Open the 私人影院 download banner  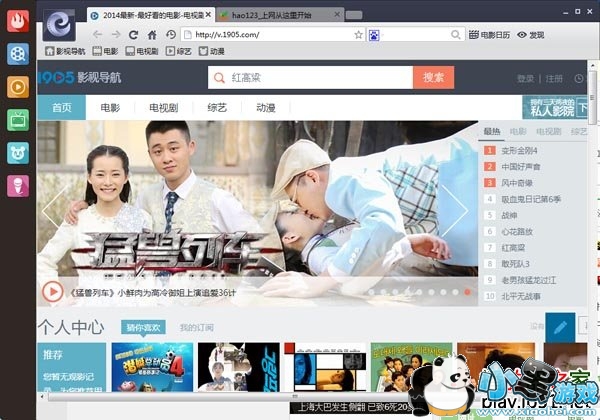(x=555, y=107)
